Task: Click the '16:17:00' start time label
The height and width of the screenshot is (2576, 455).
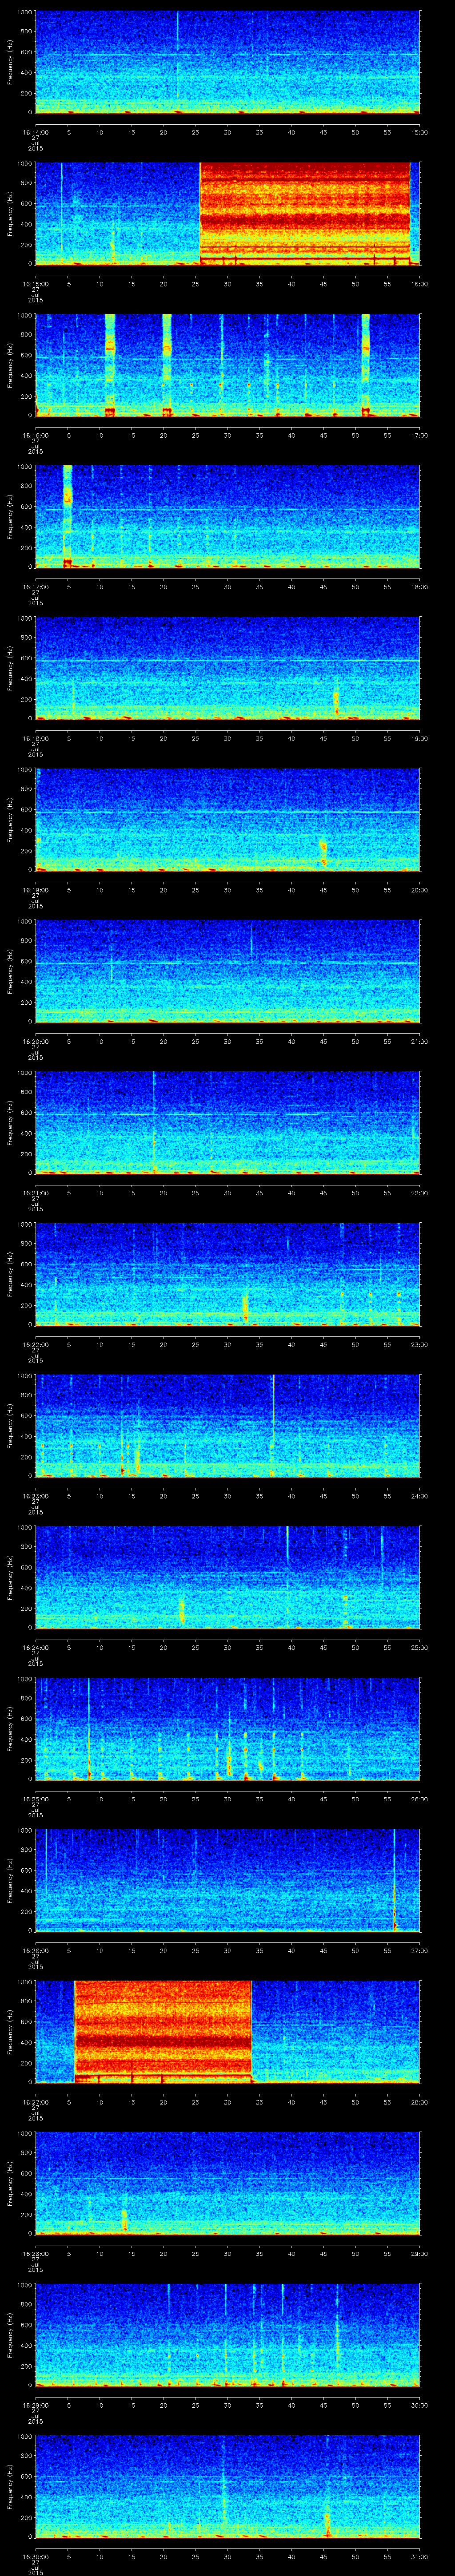Action: (x=35, y=587)
